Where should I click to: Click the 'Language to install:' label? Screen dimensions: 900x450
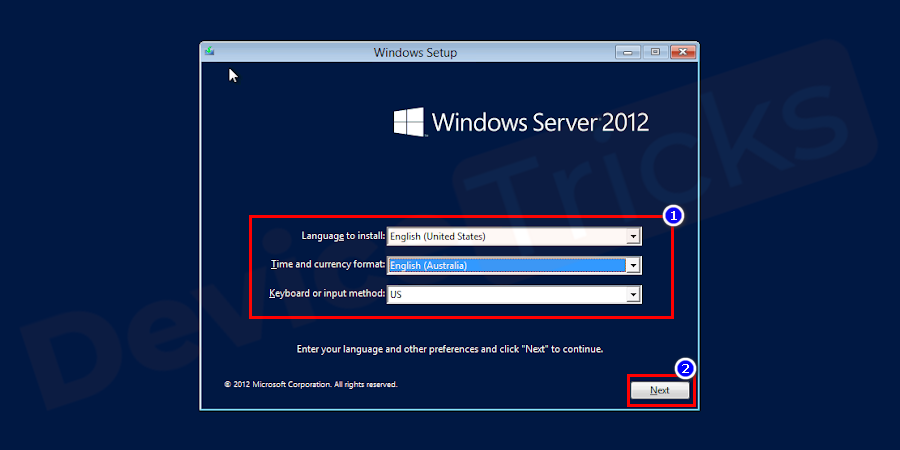[x=343, y=236]
